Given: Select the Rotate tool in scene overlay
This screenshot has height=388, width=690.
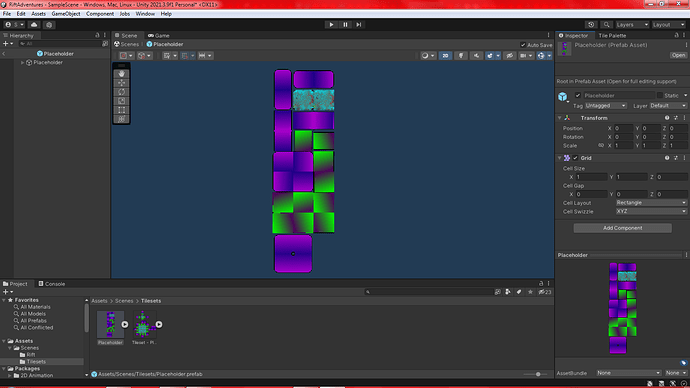Looking at the screenshot, I should coord(121,92).
